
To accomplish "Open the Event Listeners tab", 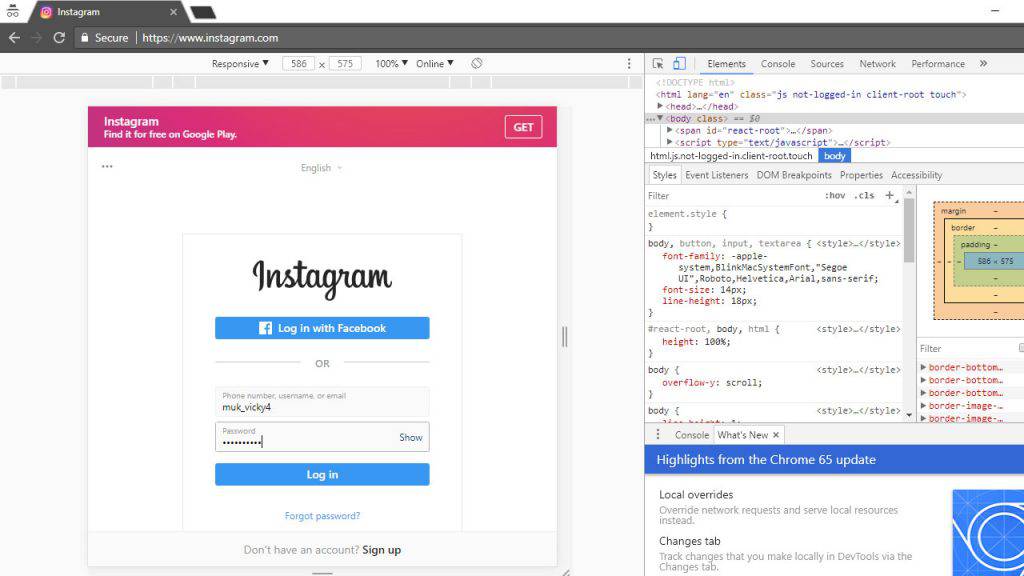I will (x=716, y=175).
